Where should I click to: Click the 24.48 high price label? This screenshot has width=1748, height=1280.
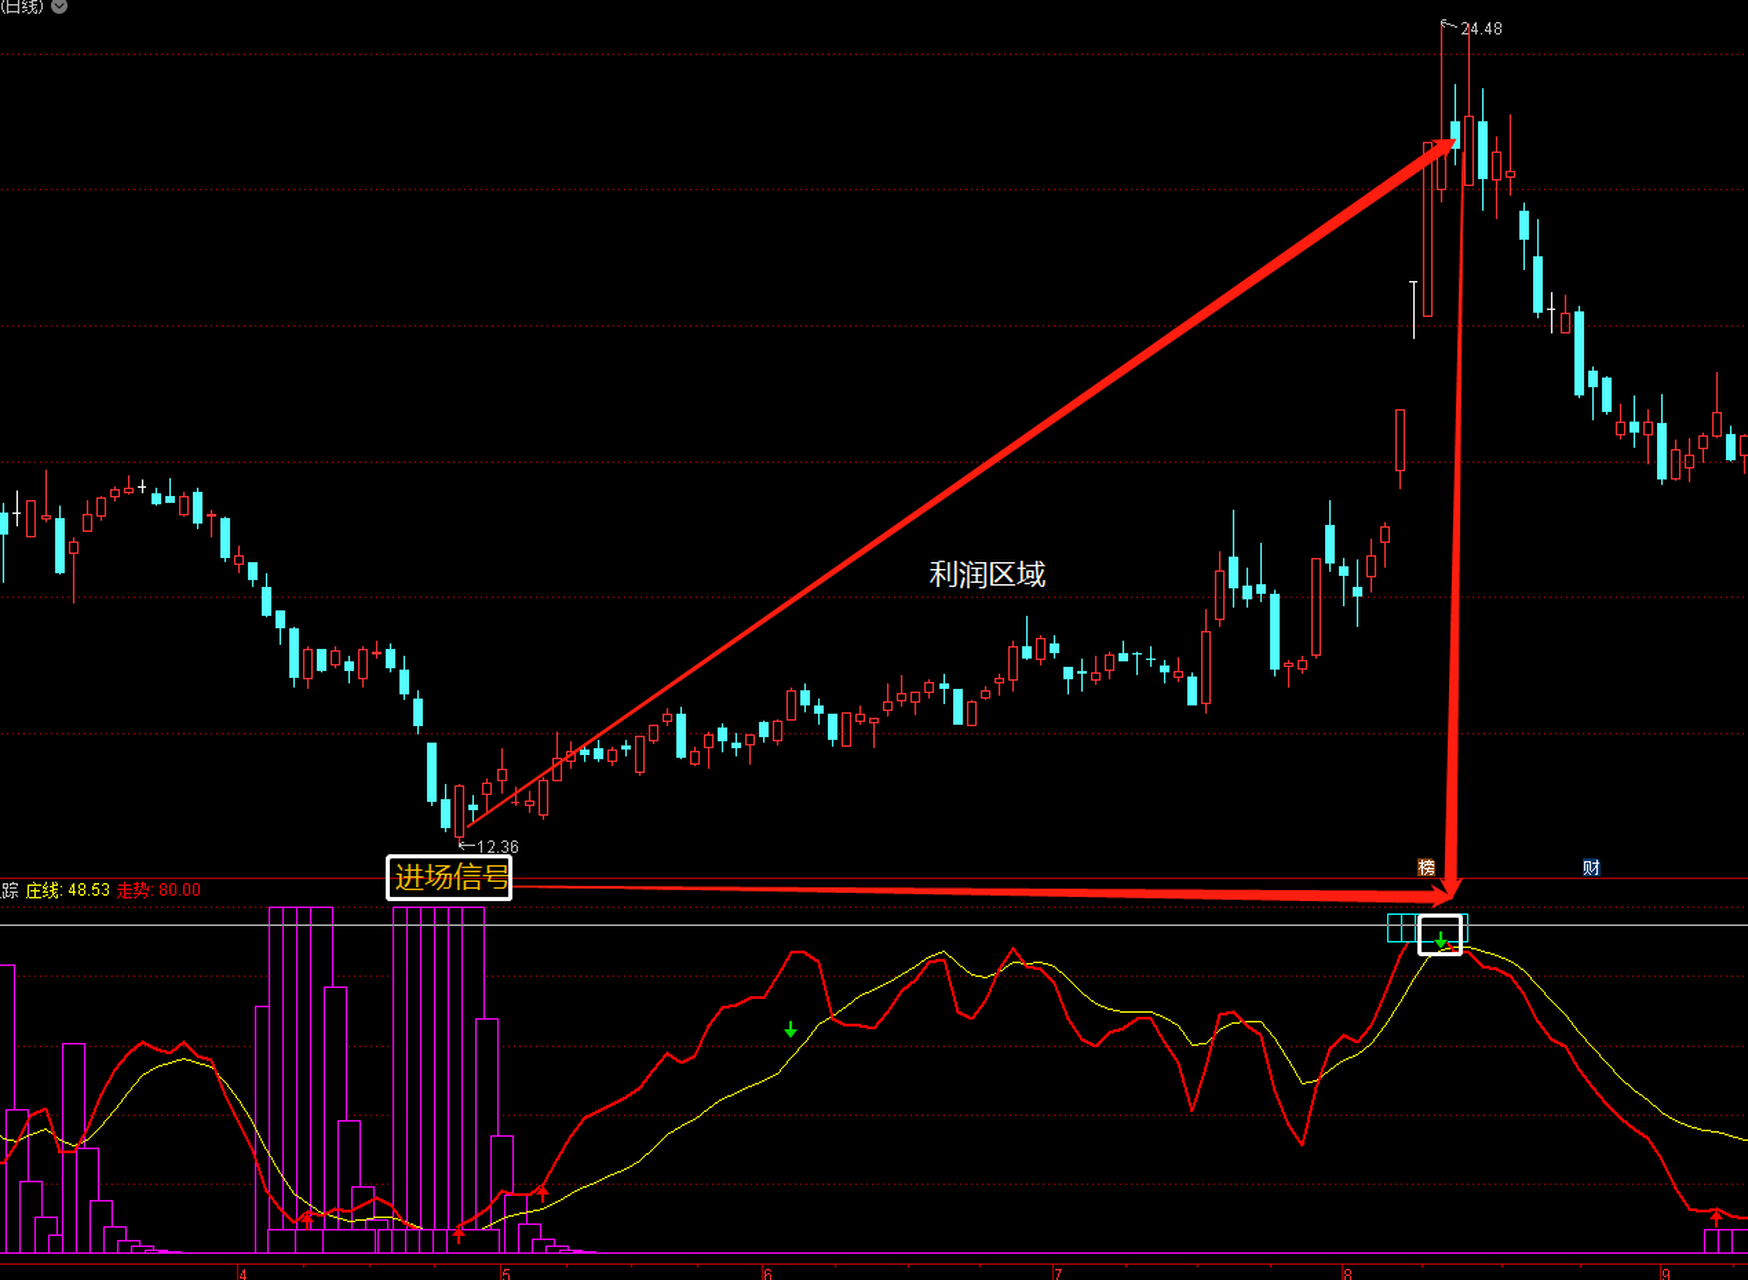(1481, 29)
